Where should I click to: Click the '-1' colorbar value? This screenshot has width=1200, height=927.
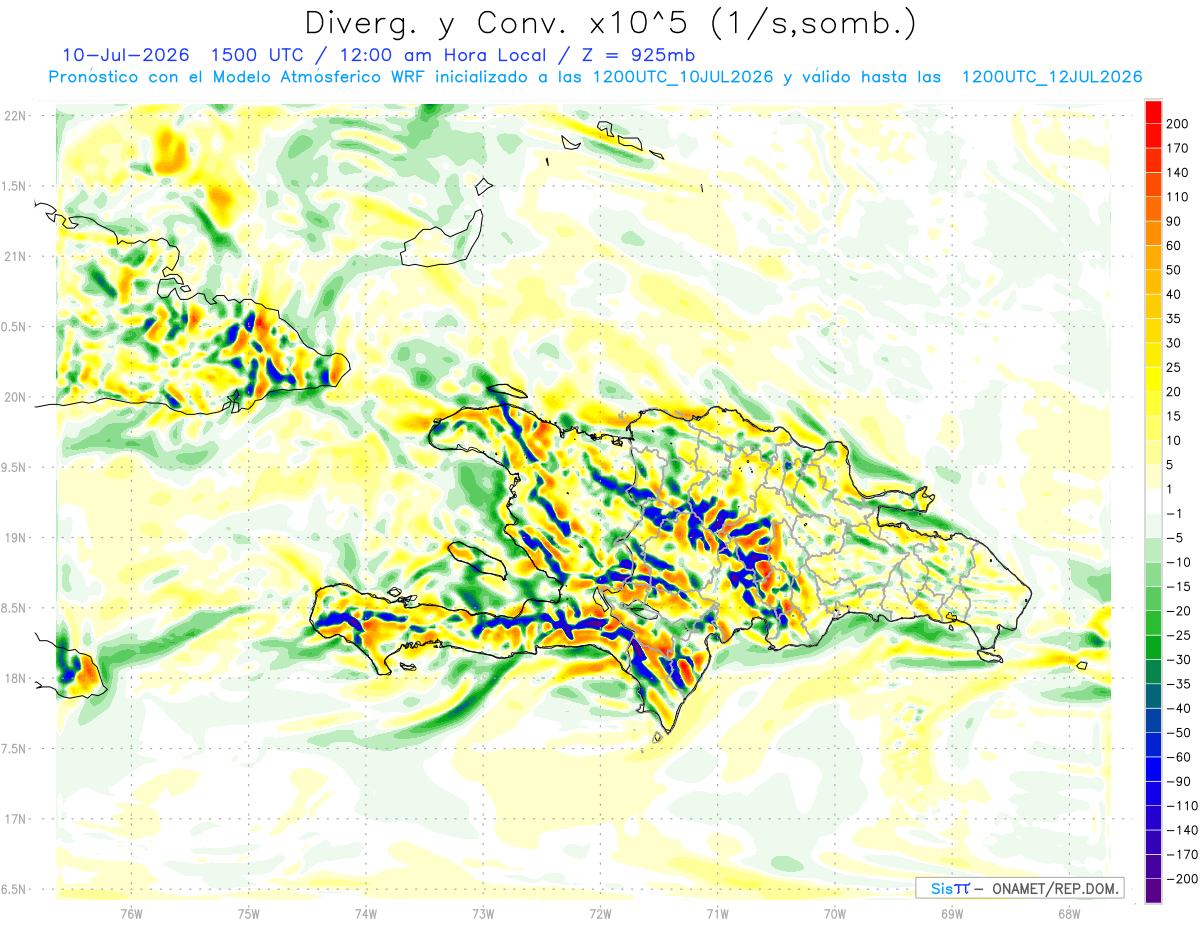[1176, 513]
